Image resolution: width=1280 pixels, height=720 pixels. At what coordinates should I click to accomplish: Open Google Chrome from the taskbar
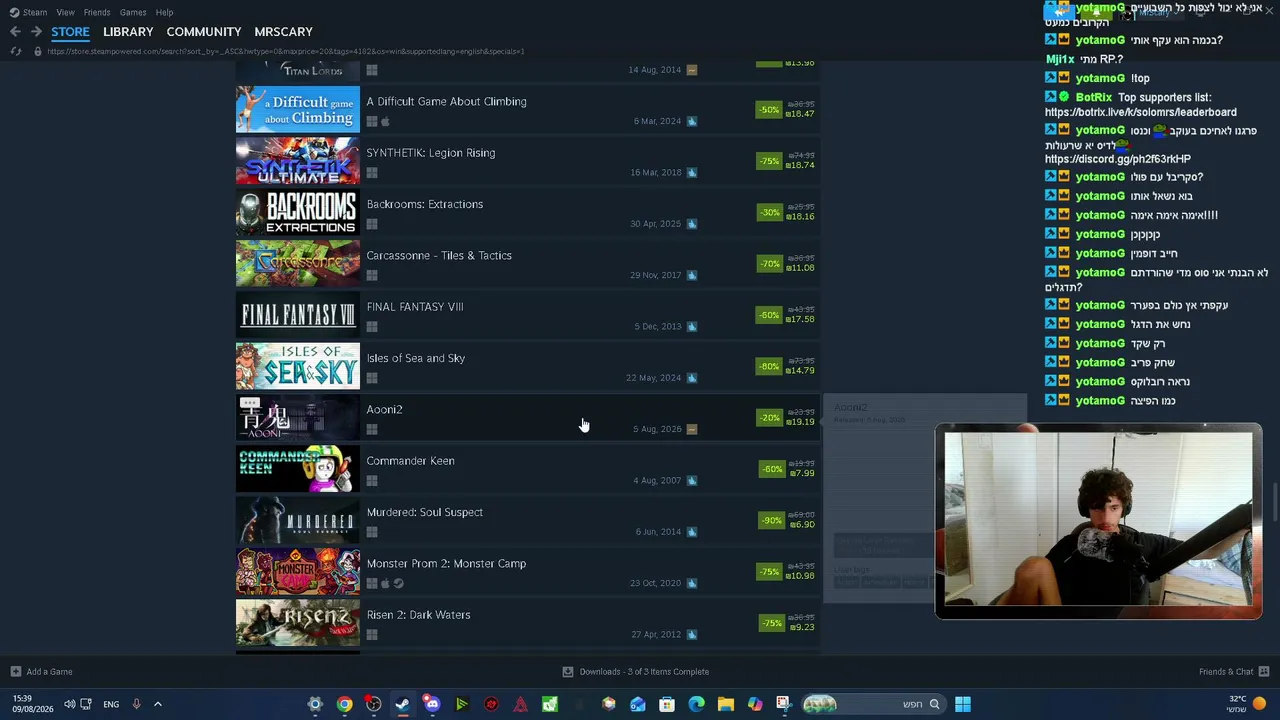(344, 704)
